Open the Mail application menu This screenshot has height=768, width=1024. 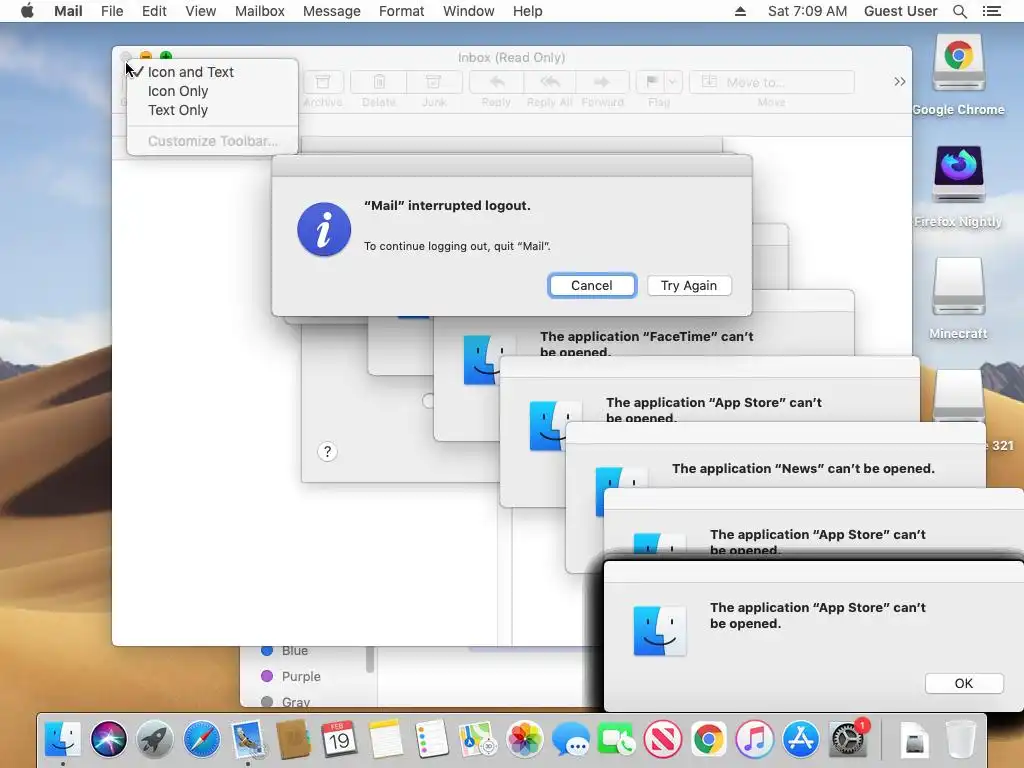click(x=68, y=11)
